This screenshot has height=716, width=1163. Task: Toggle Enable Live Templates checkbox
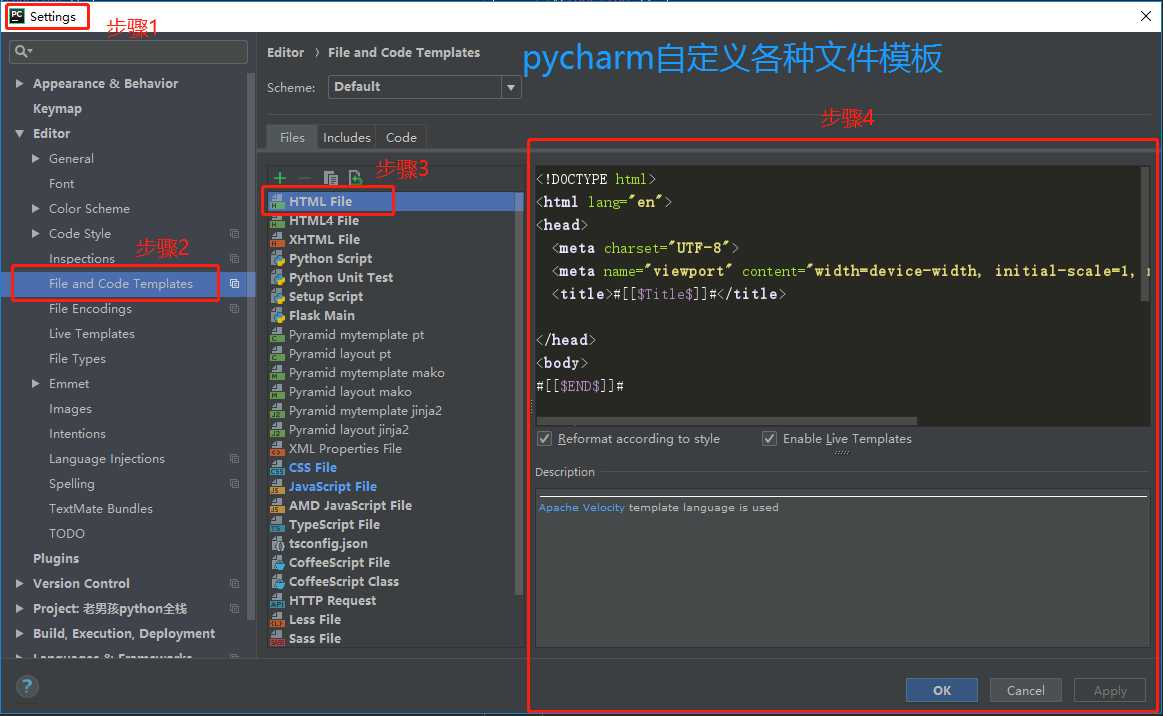click(769, 439)
